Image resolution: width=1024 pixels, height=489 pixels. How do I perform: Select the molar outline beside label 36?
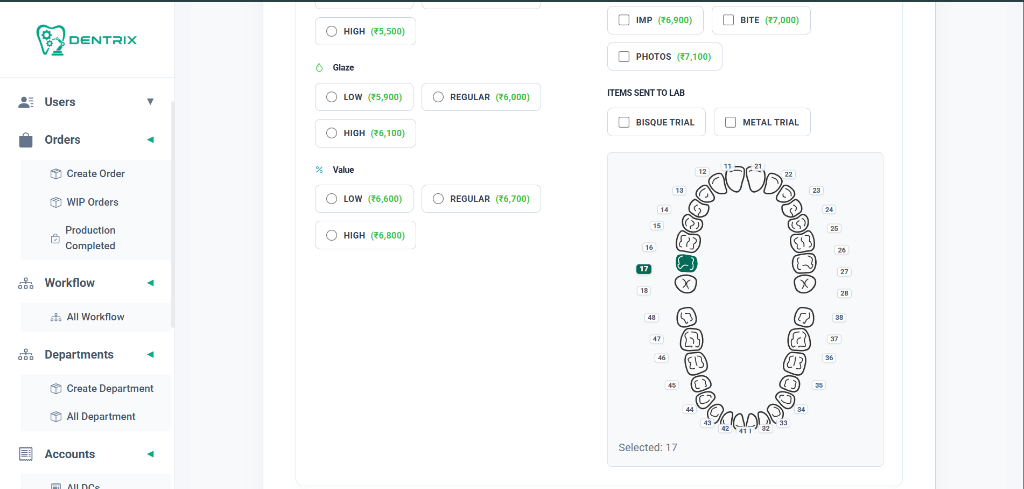(x=795, y=362)
